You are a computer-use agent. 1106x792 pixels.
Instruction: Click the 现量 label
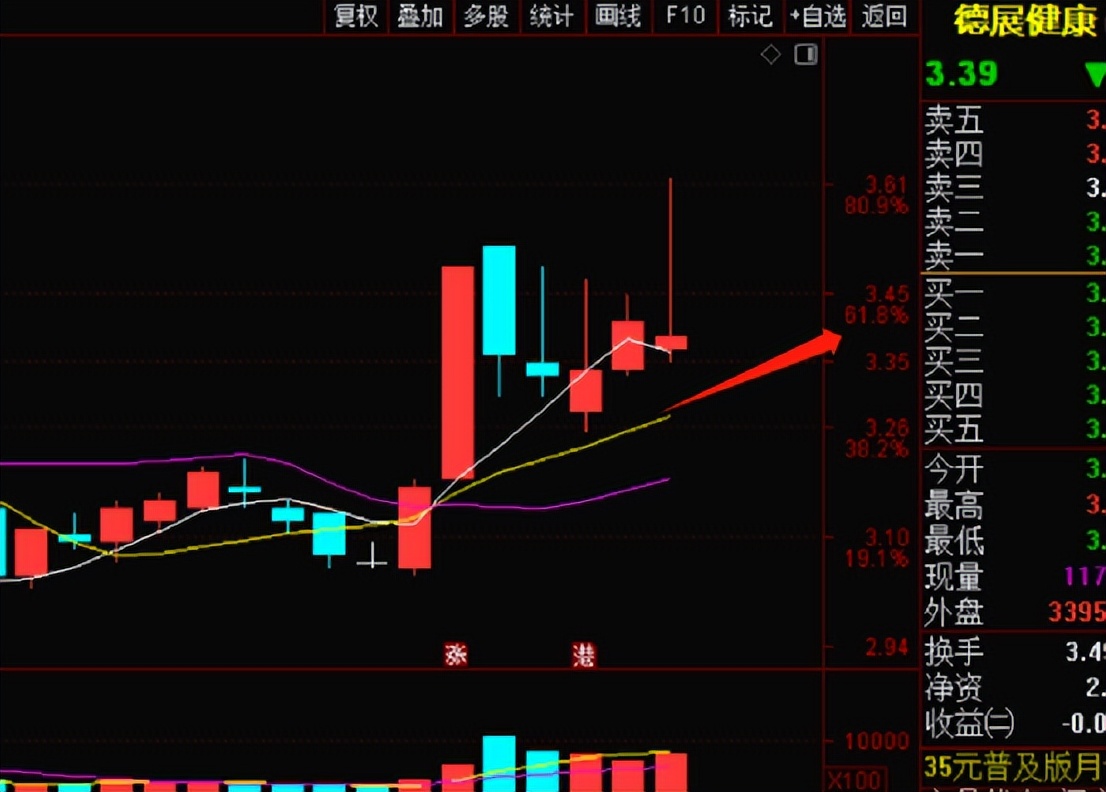coord(954,577)
